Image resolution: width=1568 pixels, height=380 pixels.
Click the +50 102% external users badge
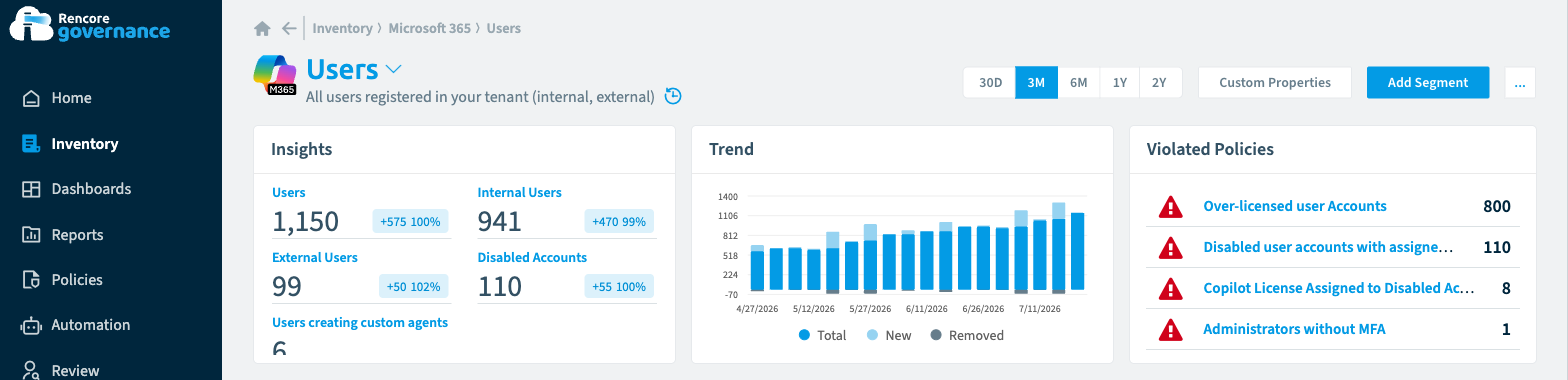pos(414,287)
